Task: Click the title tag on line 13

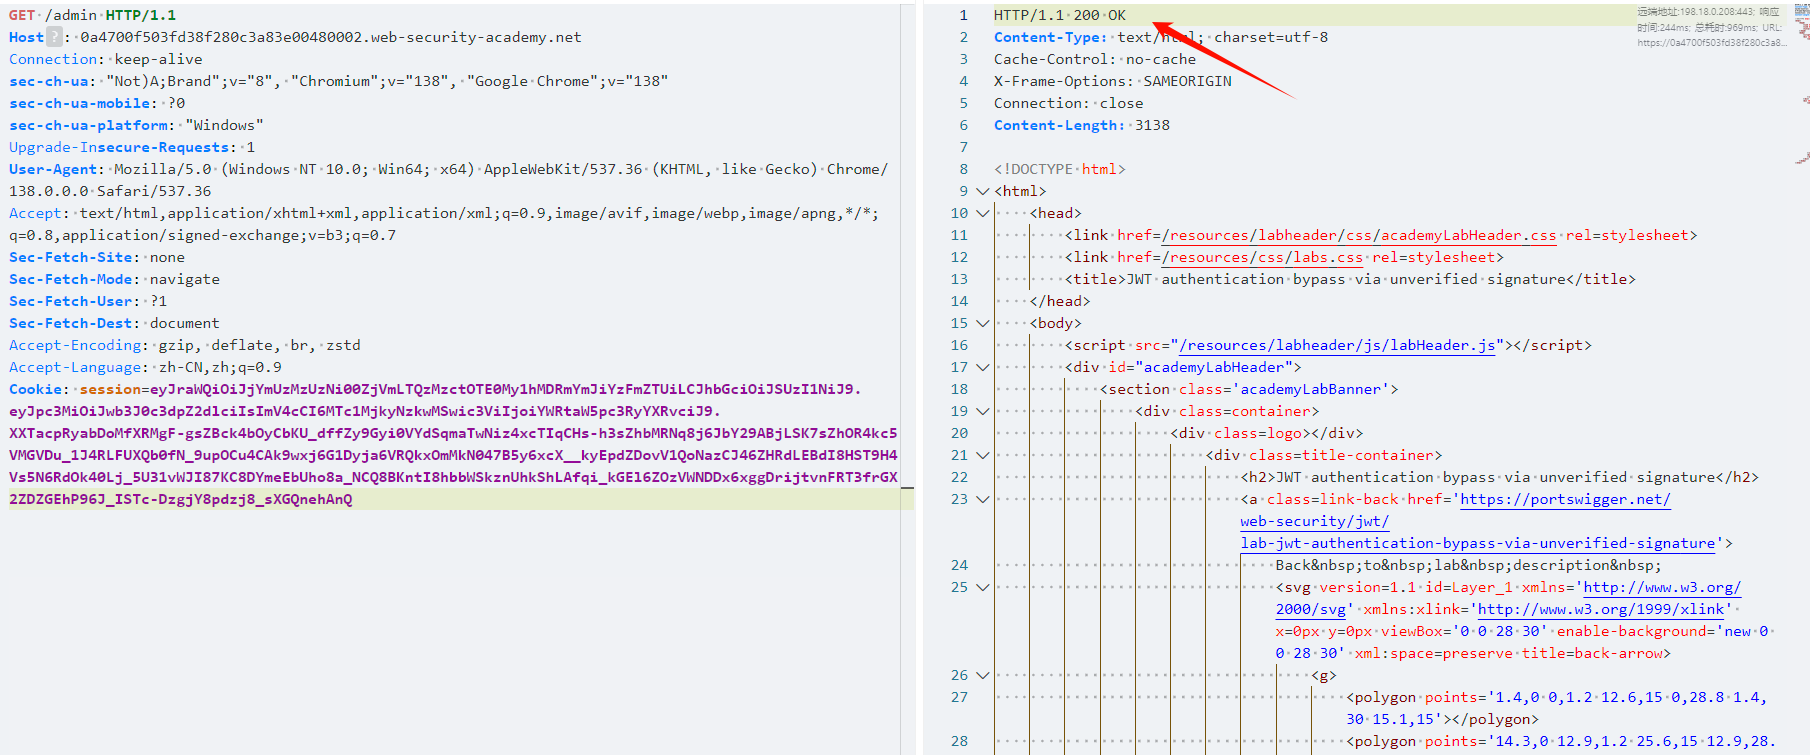Action: pyautogui.click(x=1350, y=279)
